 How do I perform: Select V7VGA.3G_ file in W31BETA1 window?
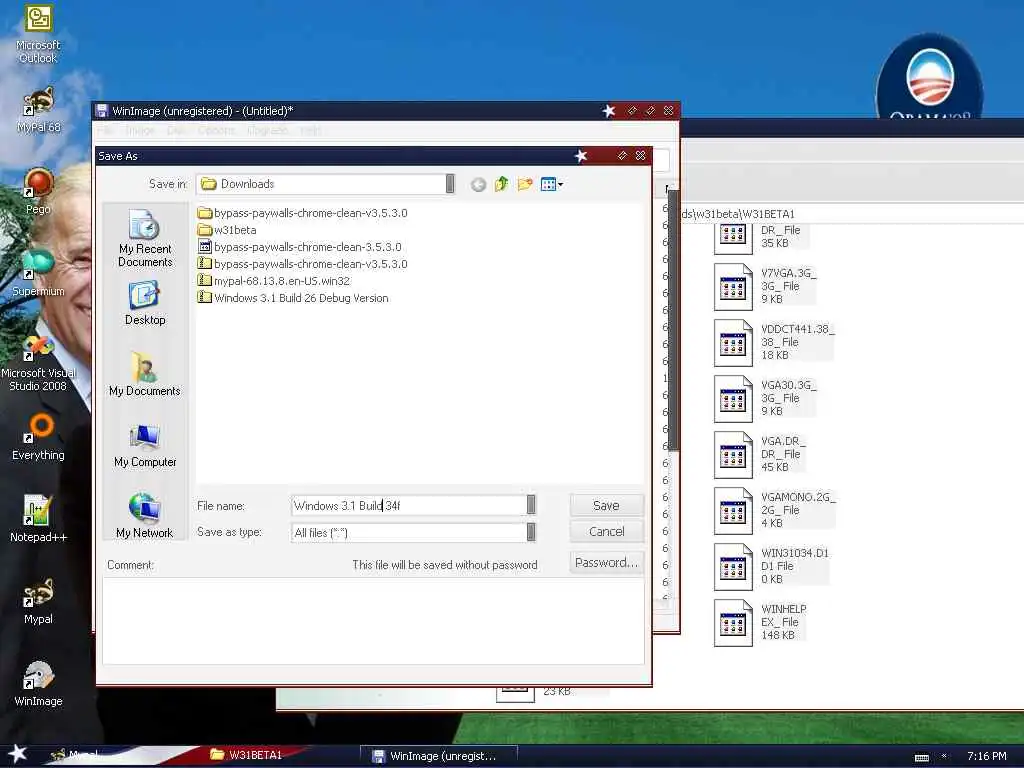(x=765, y=286)
